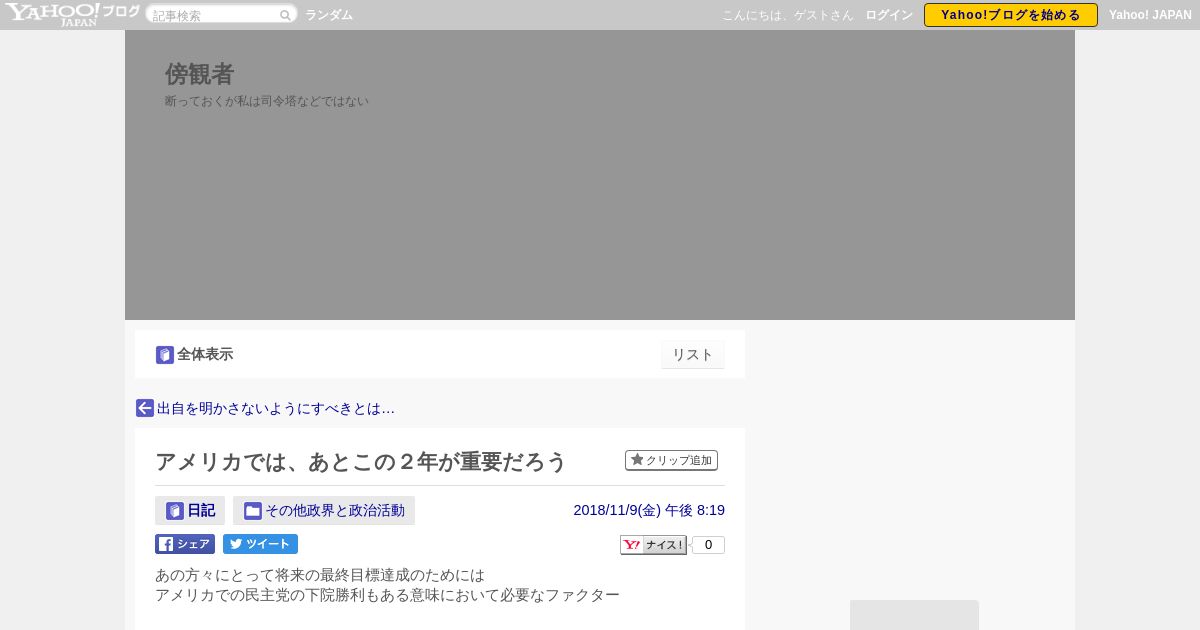
Task: Click the blog title 傍観者
Action: [200, 74]
